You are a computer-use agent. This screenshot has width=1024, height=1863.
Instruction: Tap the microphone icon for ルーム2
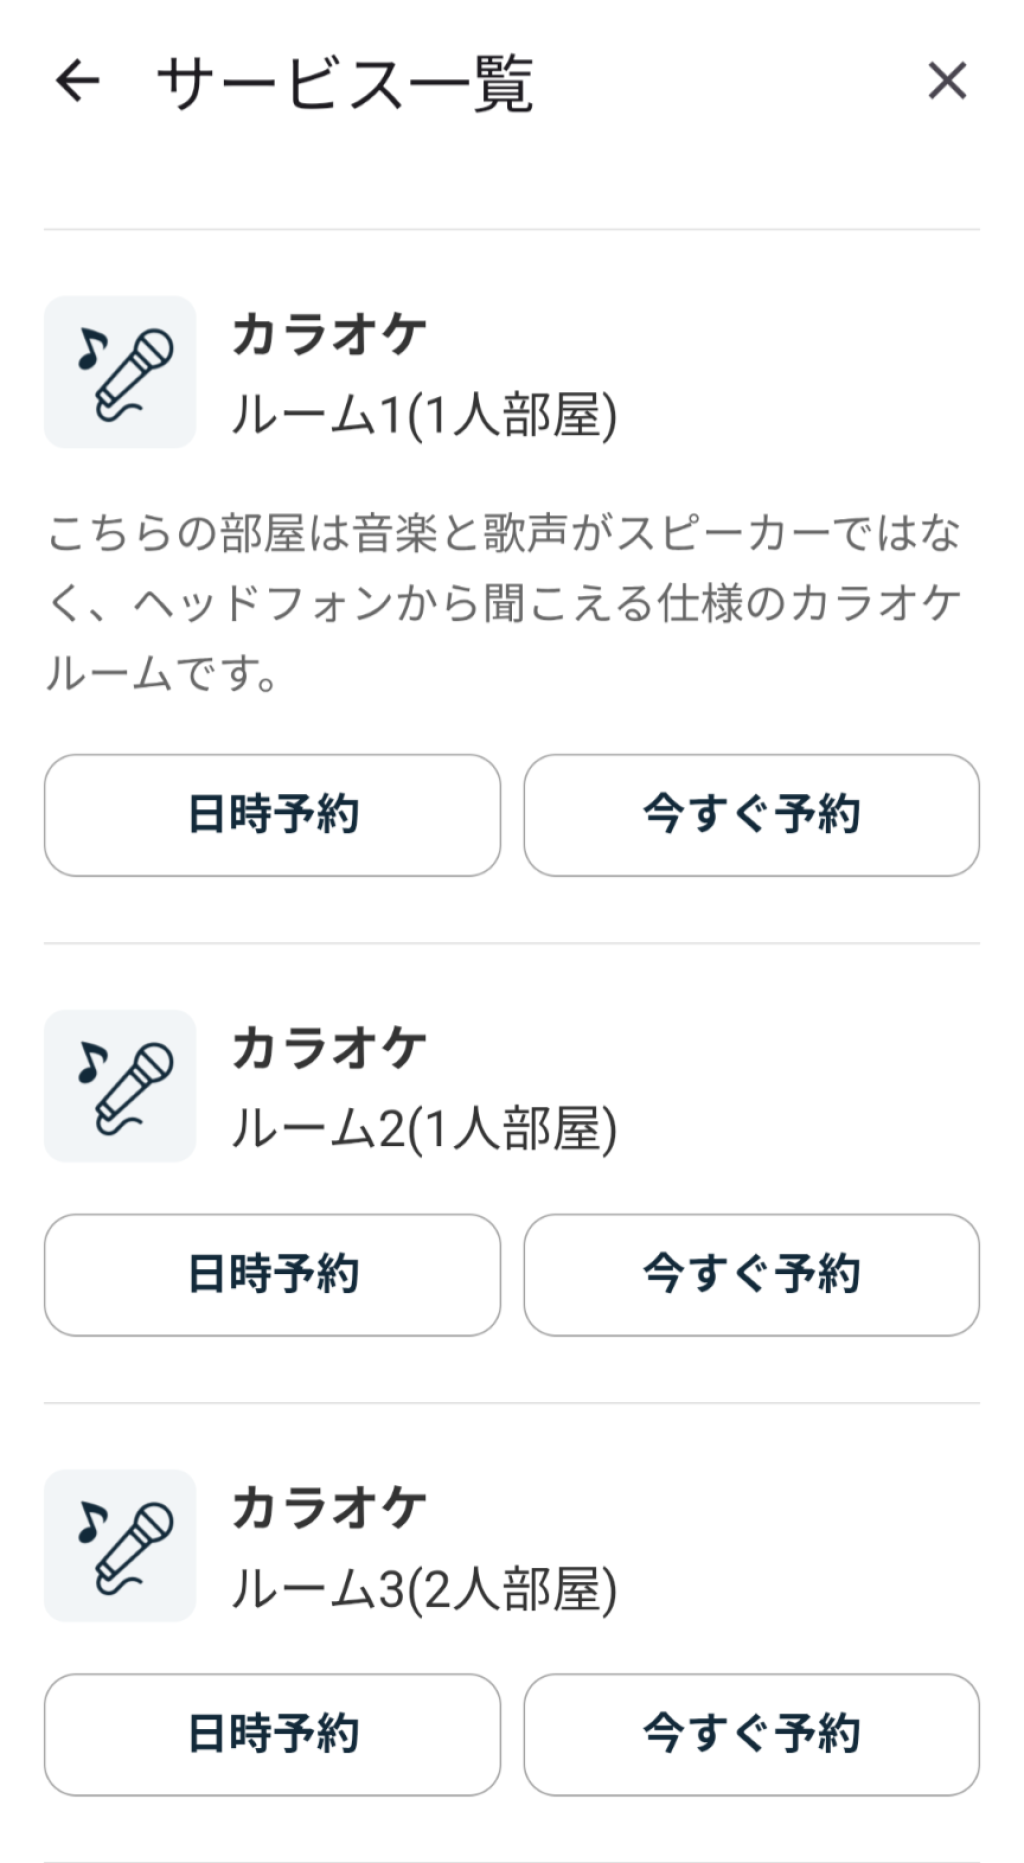(120, 1086)
